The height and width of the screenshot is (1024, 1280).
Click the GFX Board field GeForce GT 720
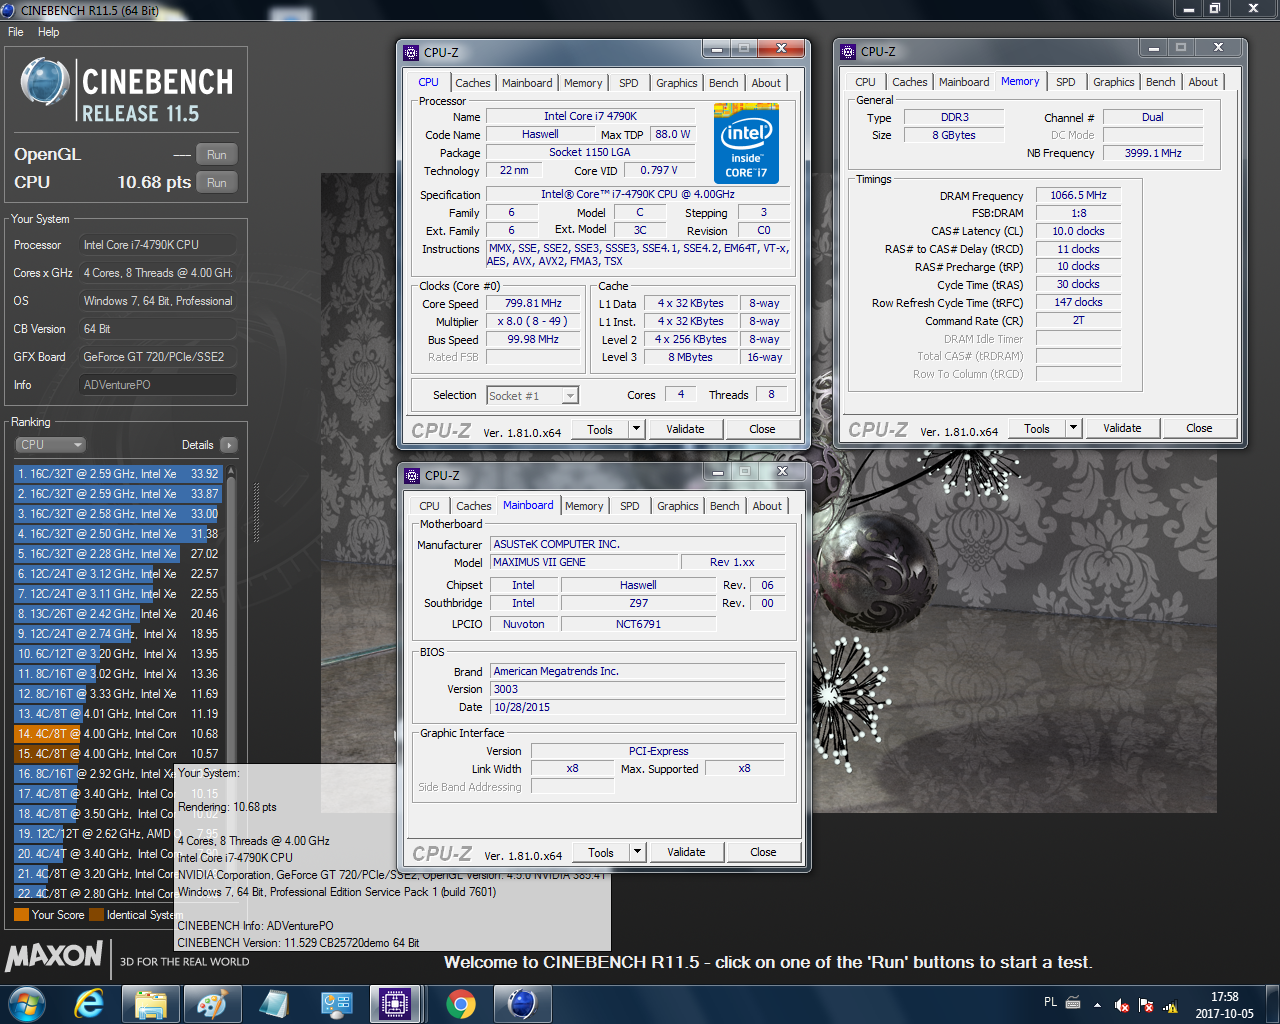click(158, 357)
